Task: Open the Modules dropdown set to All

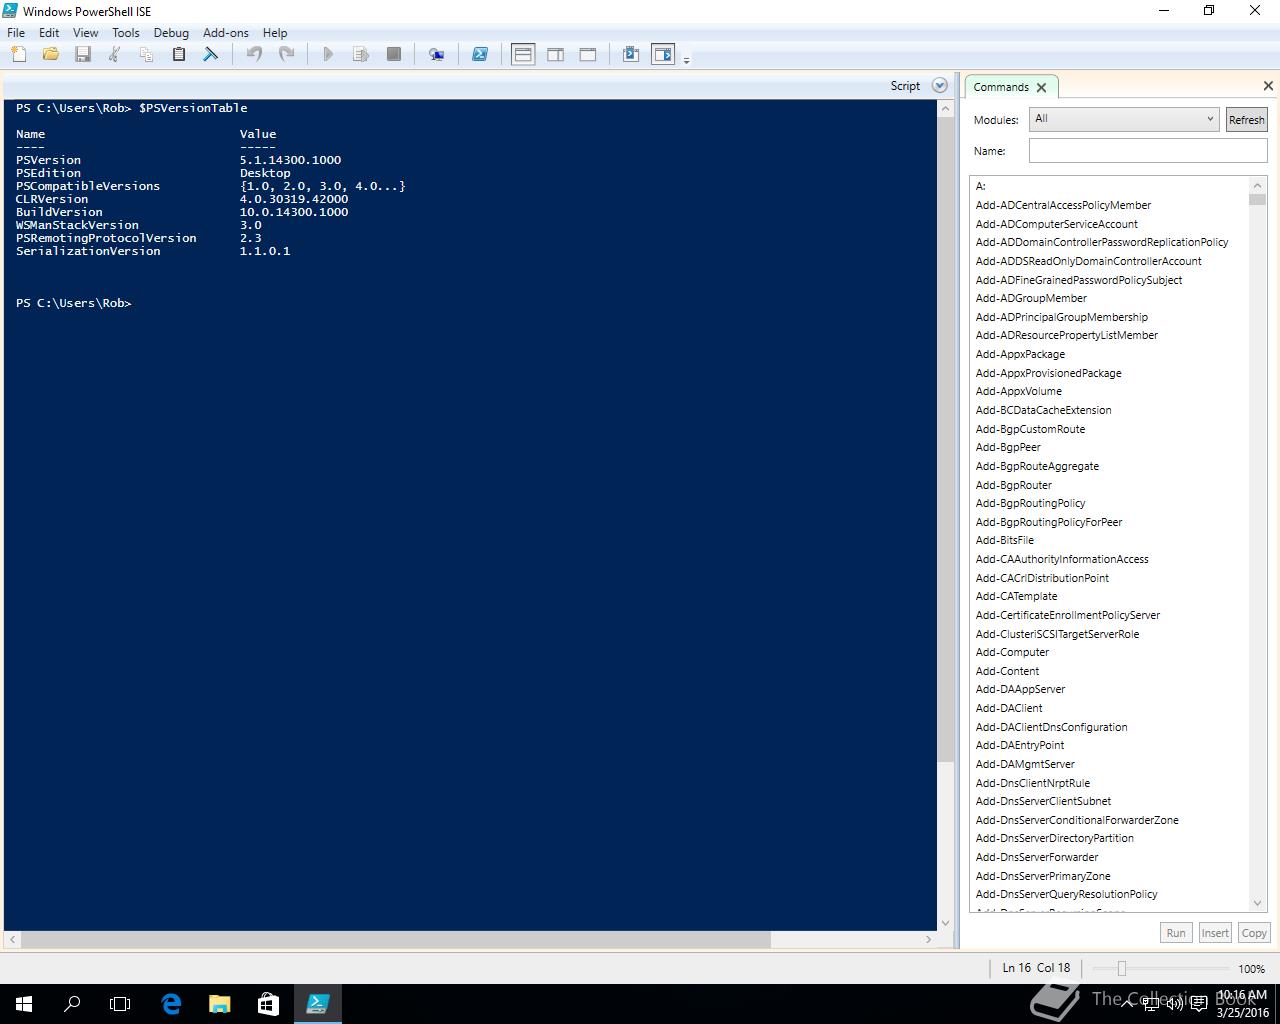Action: 1124,119
